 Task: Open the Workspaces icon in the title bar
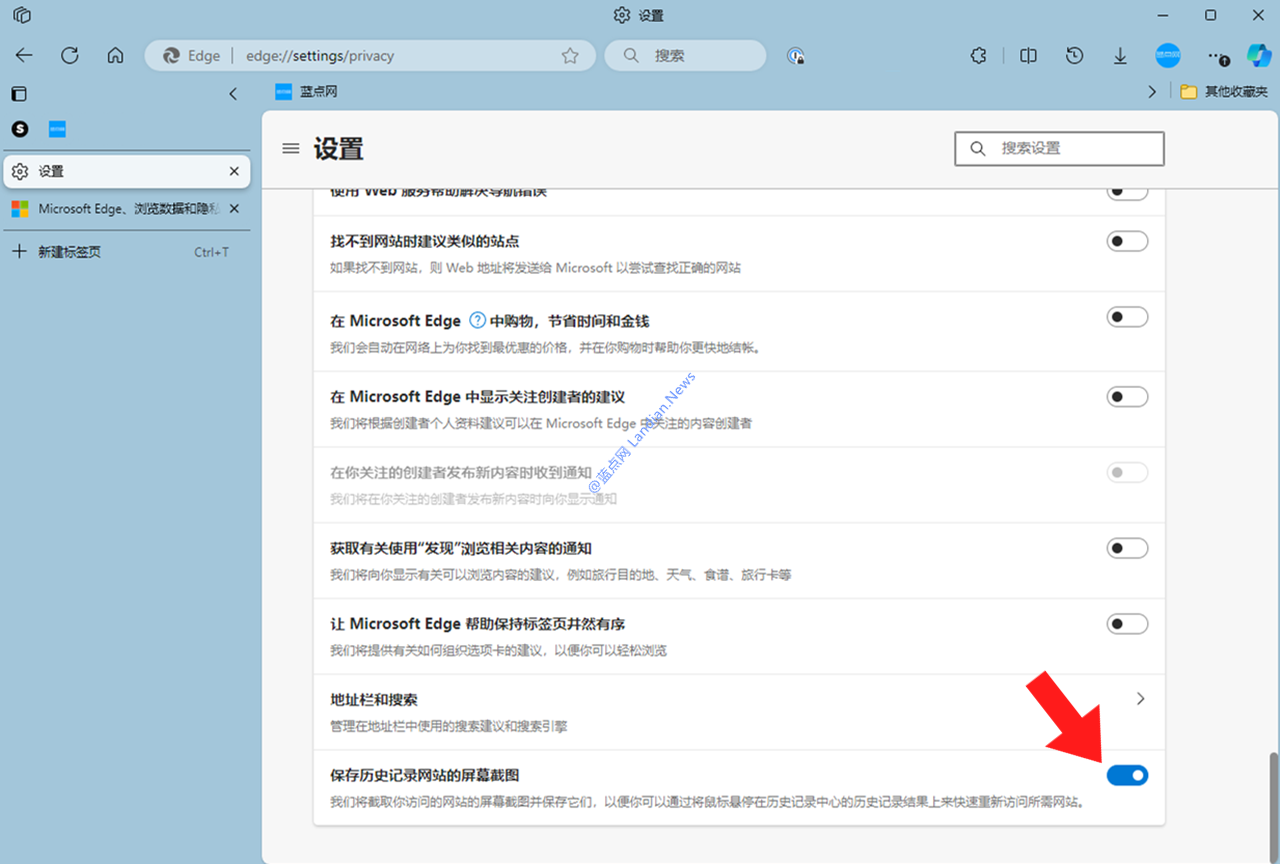click(x=21, y=15)
